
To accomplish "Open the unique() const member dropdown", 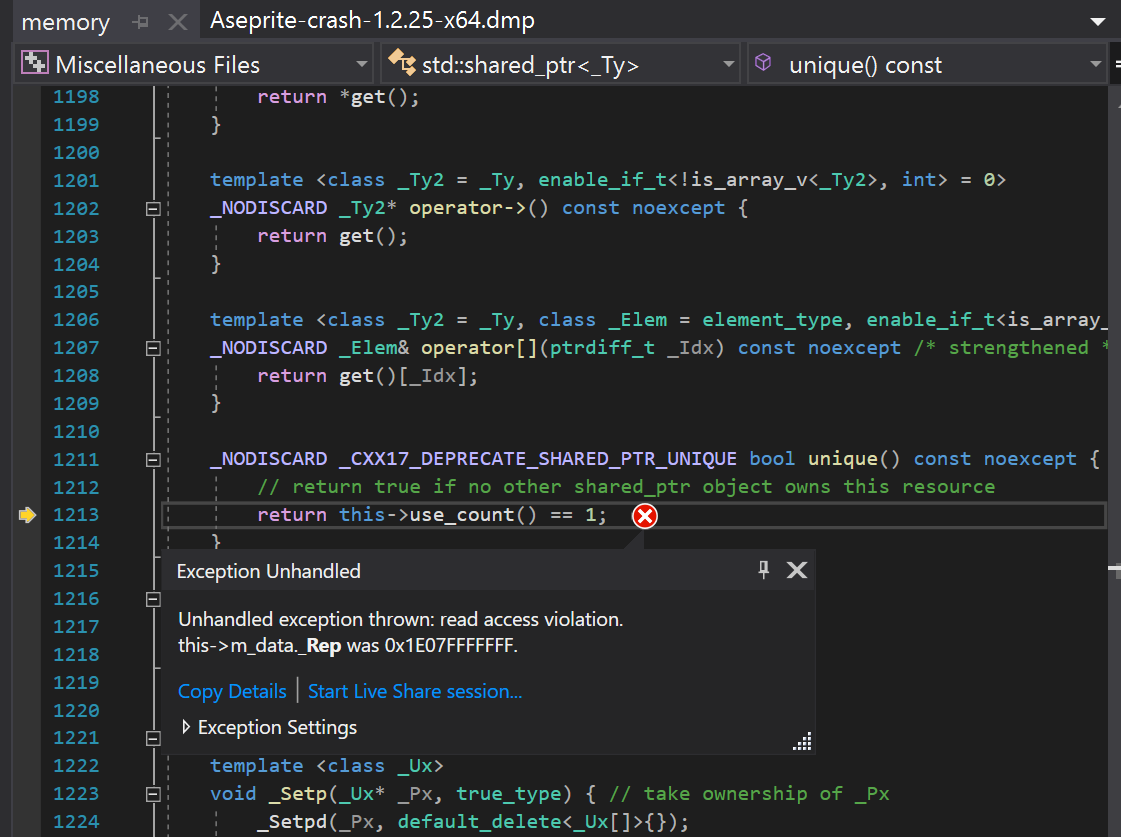I will click(x=1095, y=64).
